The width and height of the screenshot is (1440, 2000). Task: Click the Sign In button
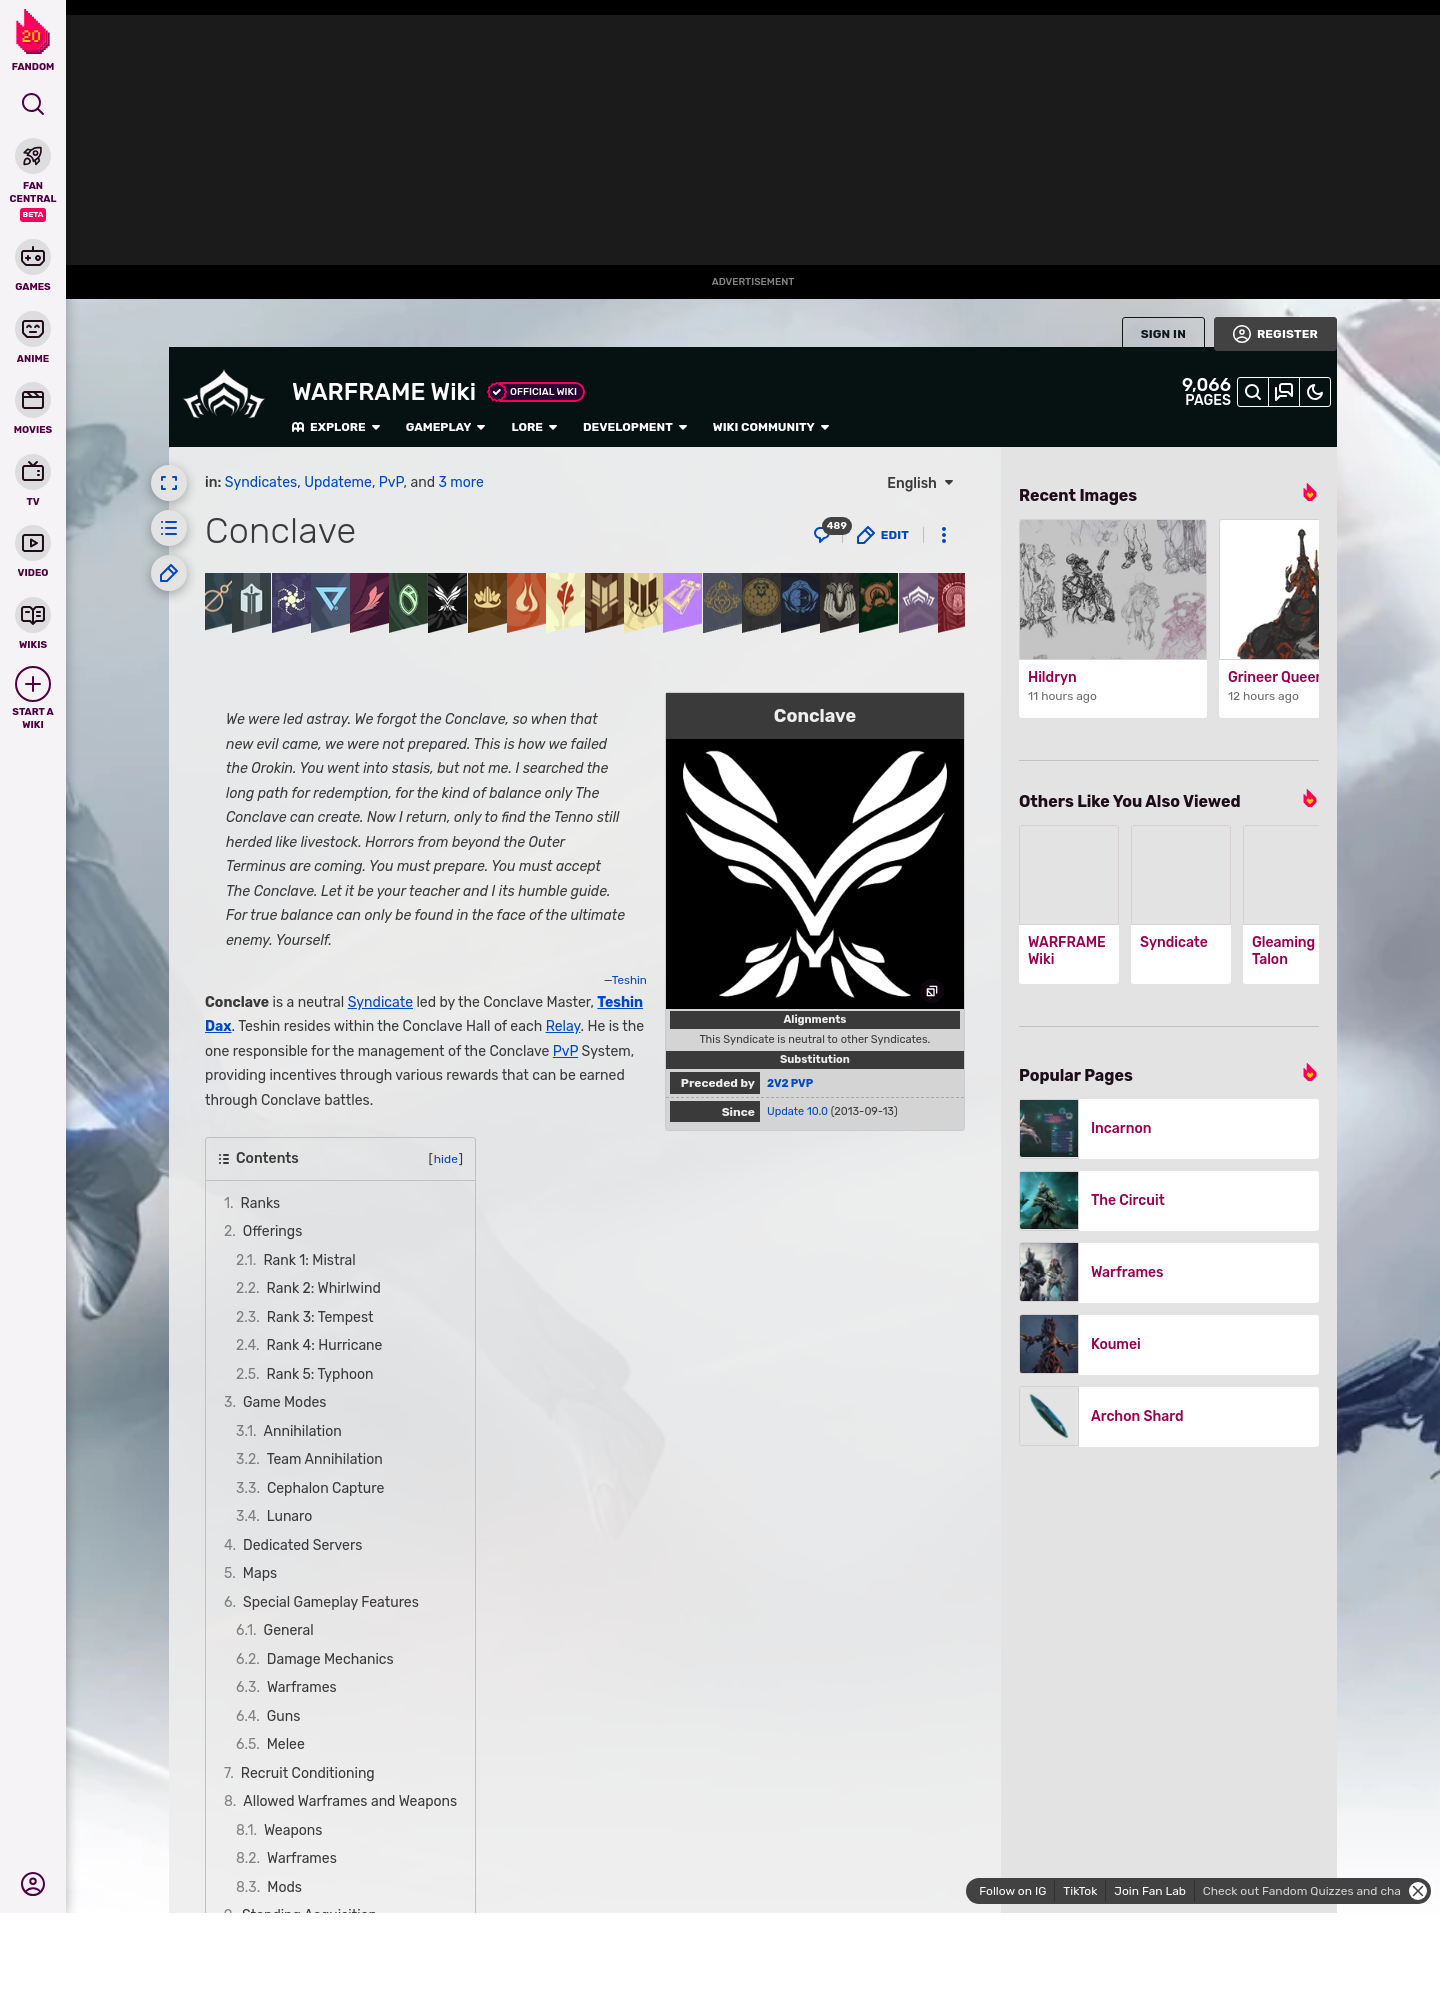pos(1163,334)
